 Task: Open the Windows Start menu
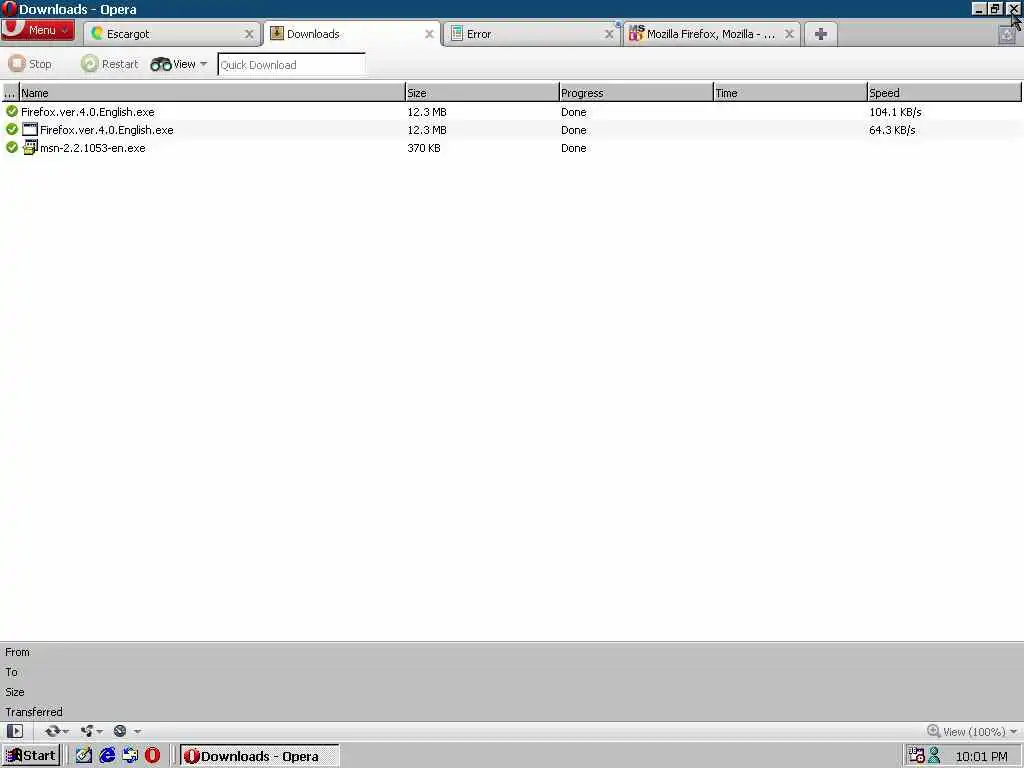[31, 756]
